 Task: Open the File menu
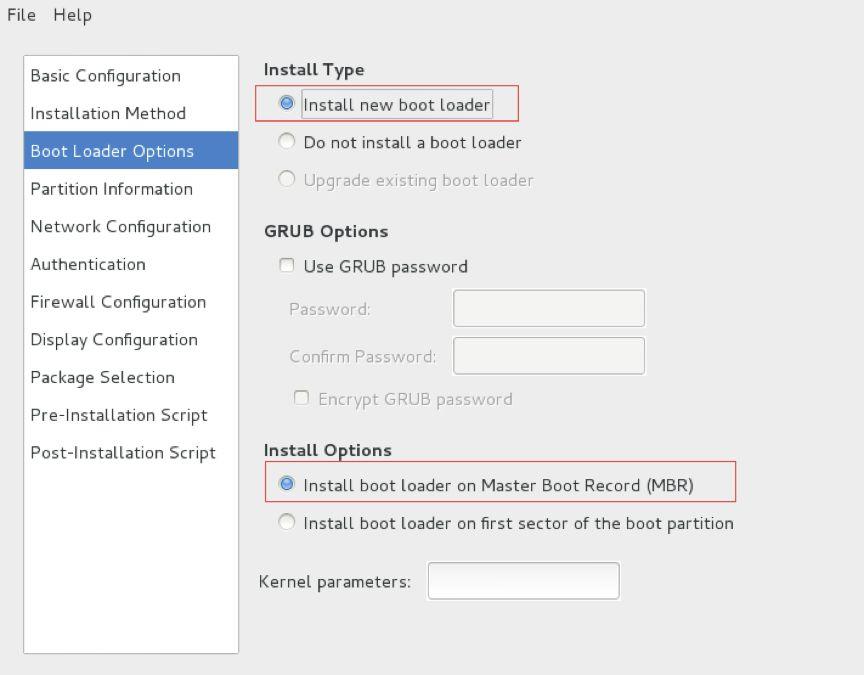(x=21, y=15)
